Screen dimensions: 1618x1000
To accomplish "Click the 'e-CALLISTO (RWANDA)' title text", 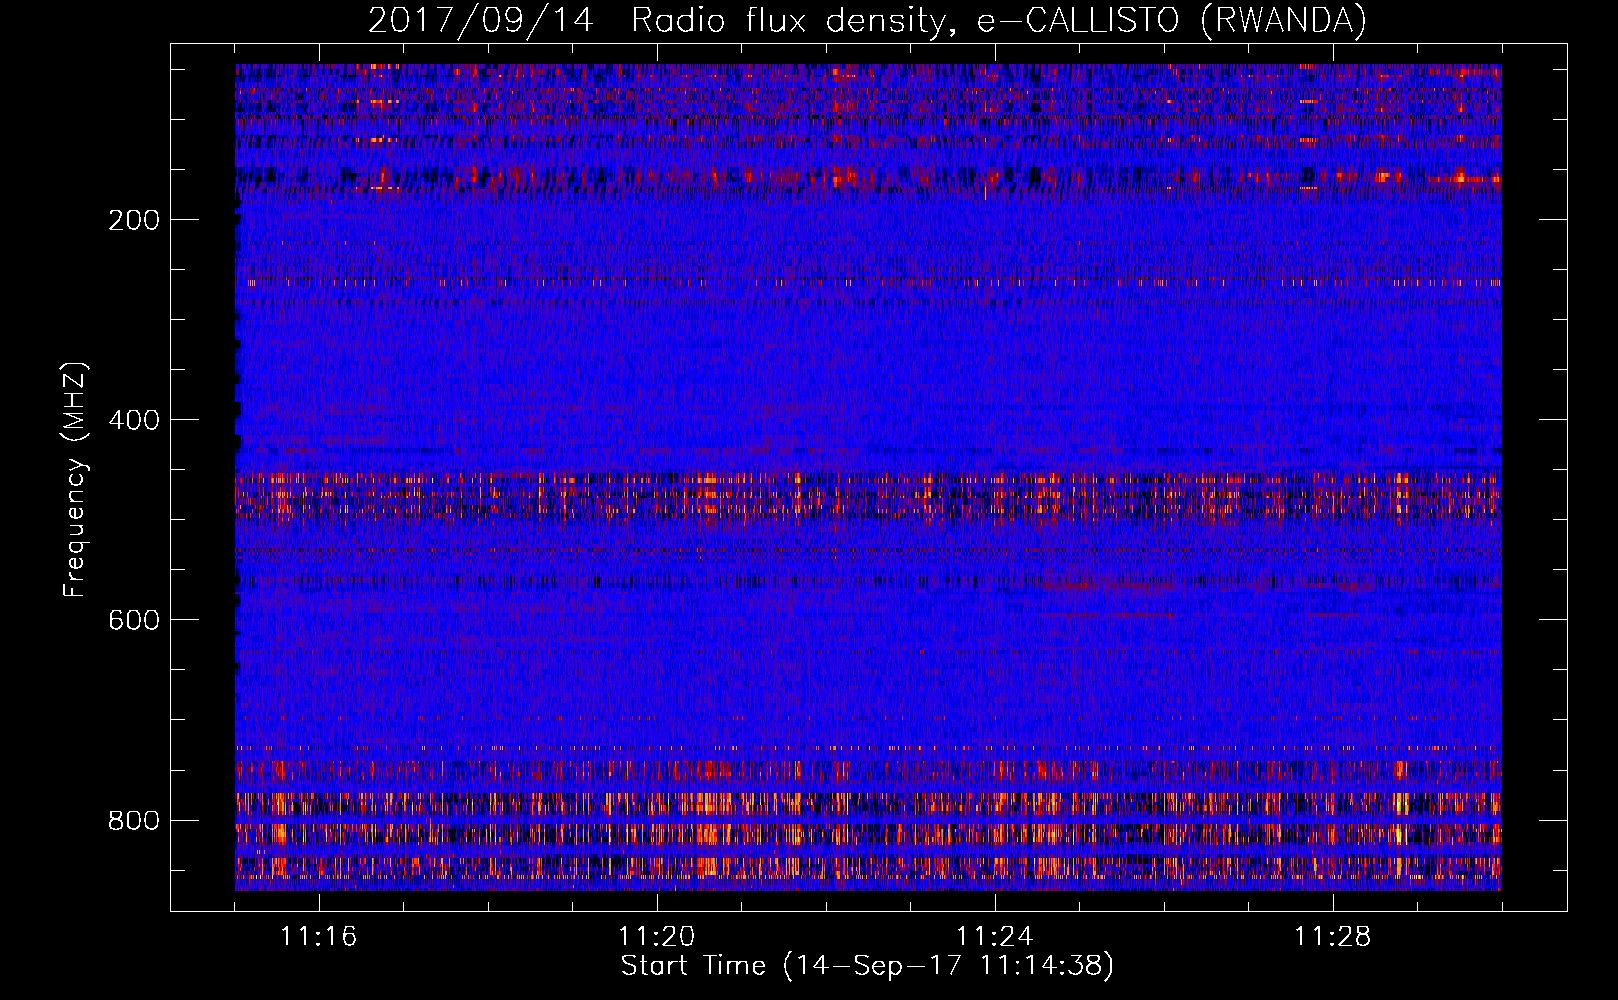I will [1172, 21].
